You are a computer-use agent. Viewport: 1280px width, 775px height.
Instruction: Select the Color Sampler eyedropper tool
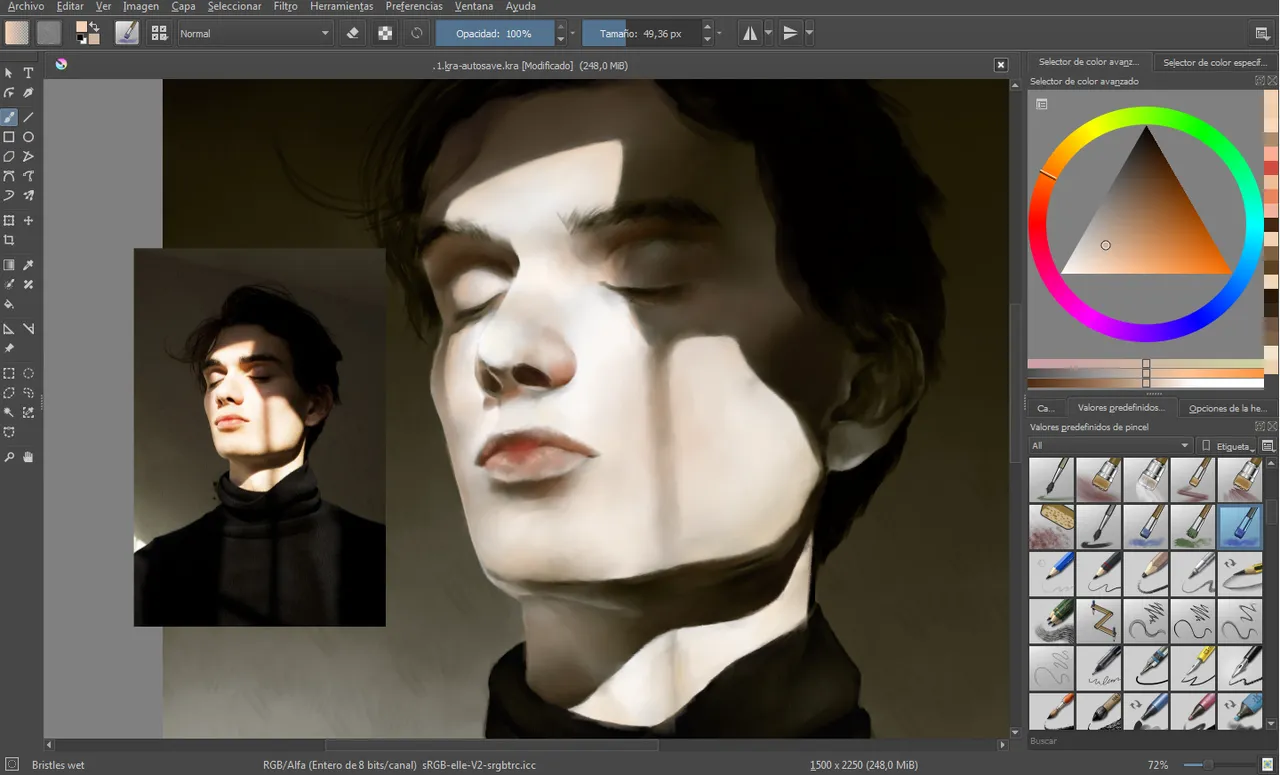(28, 265)
